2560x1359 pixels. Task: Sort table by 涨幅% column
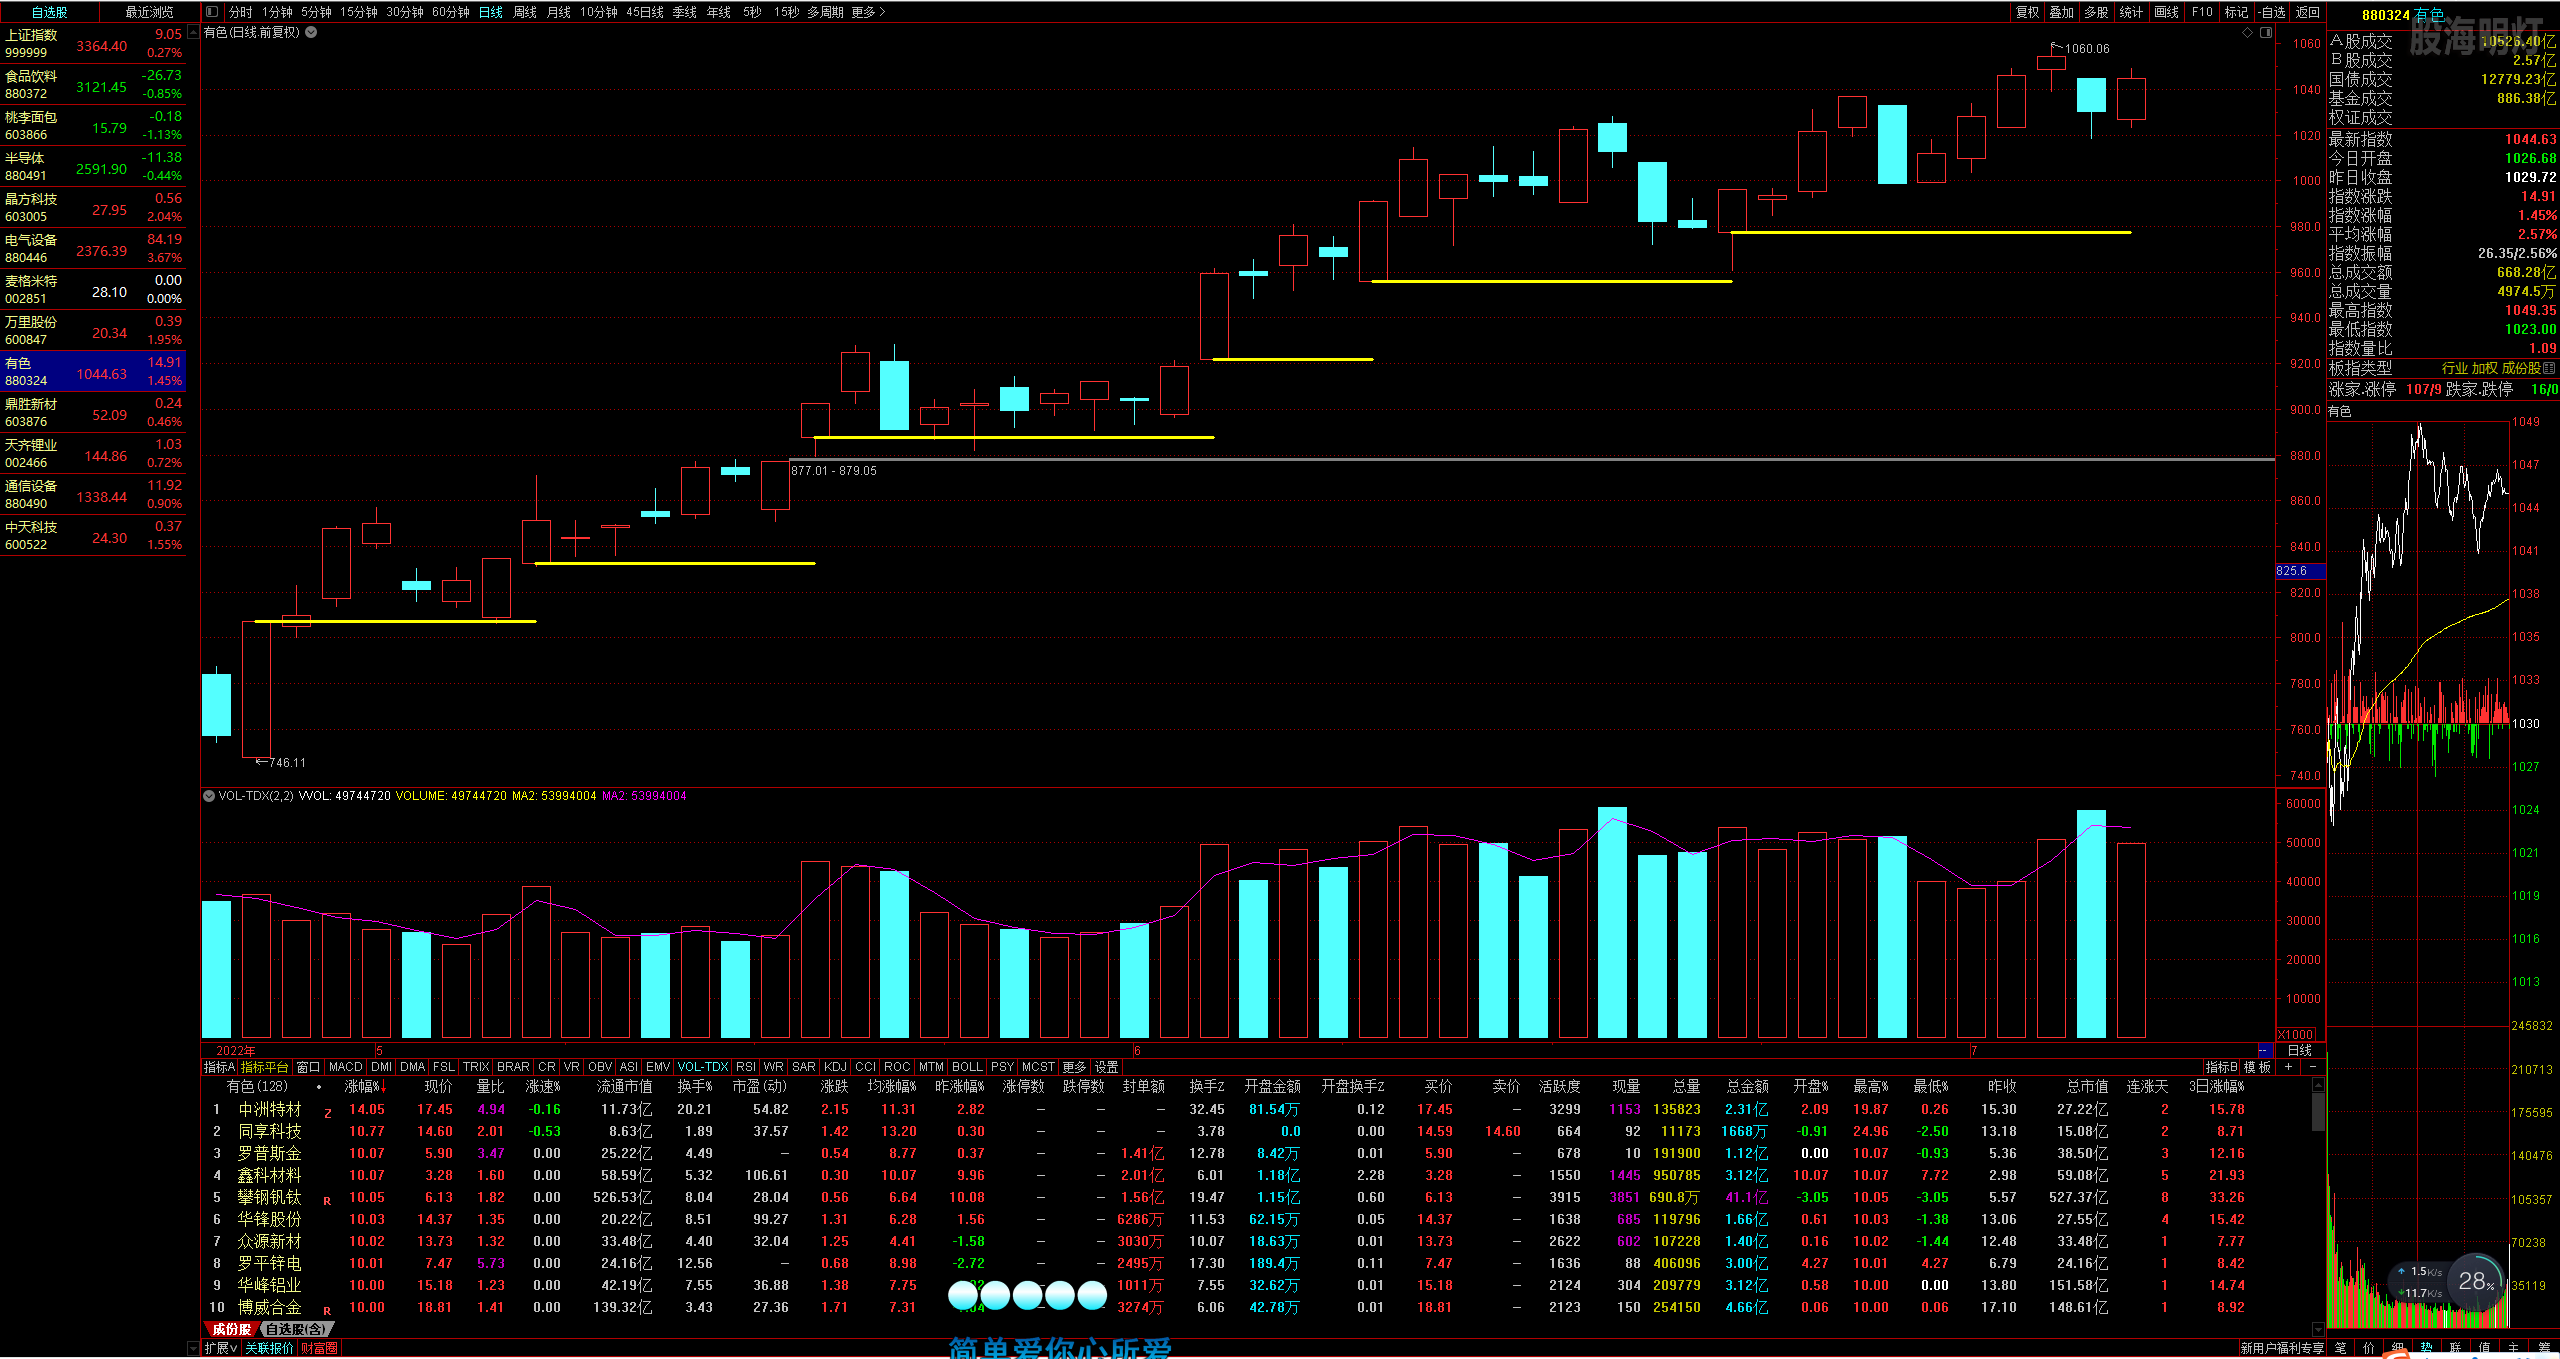(363, 1086)
